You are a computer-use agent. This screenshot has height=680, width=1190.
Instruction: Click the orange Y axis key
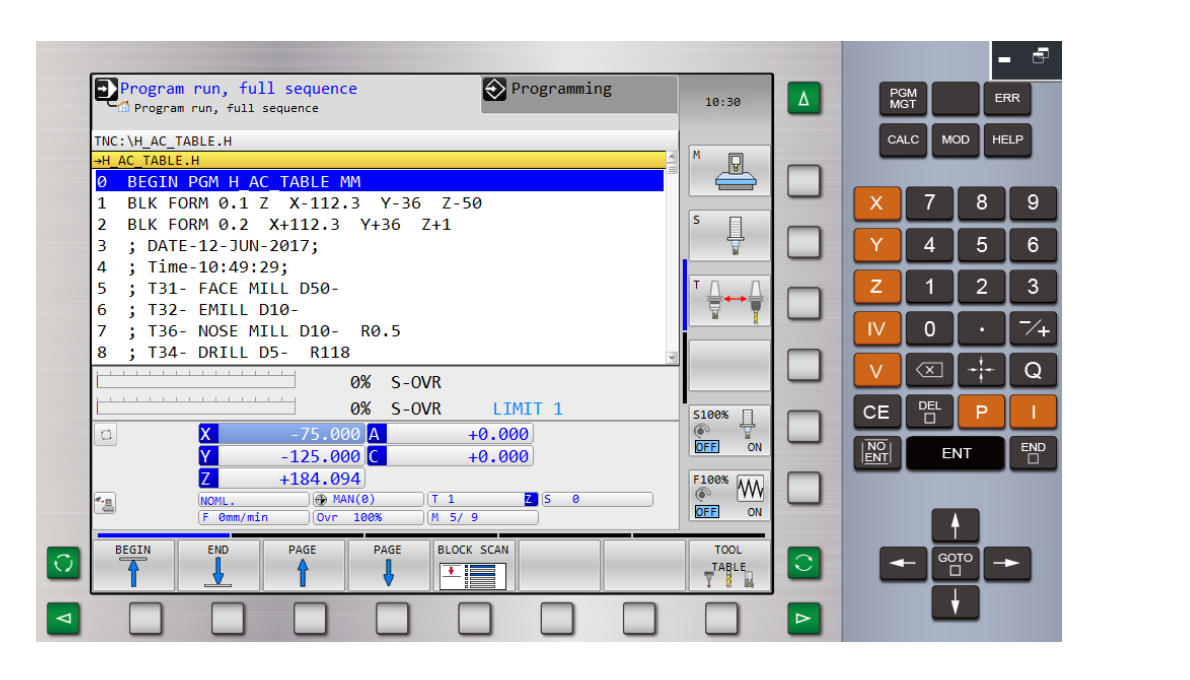pyautogui.click(x=877, y=244)
